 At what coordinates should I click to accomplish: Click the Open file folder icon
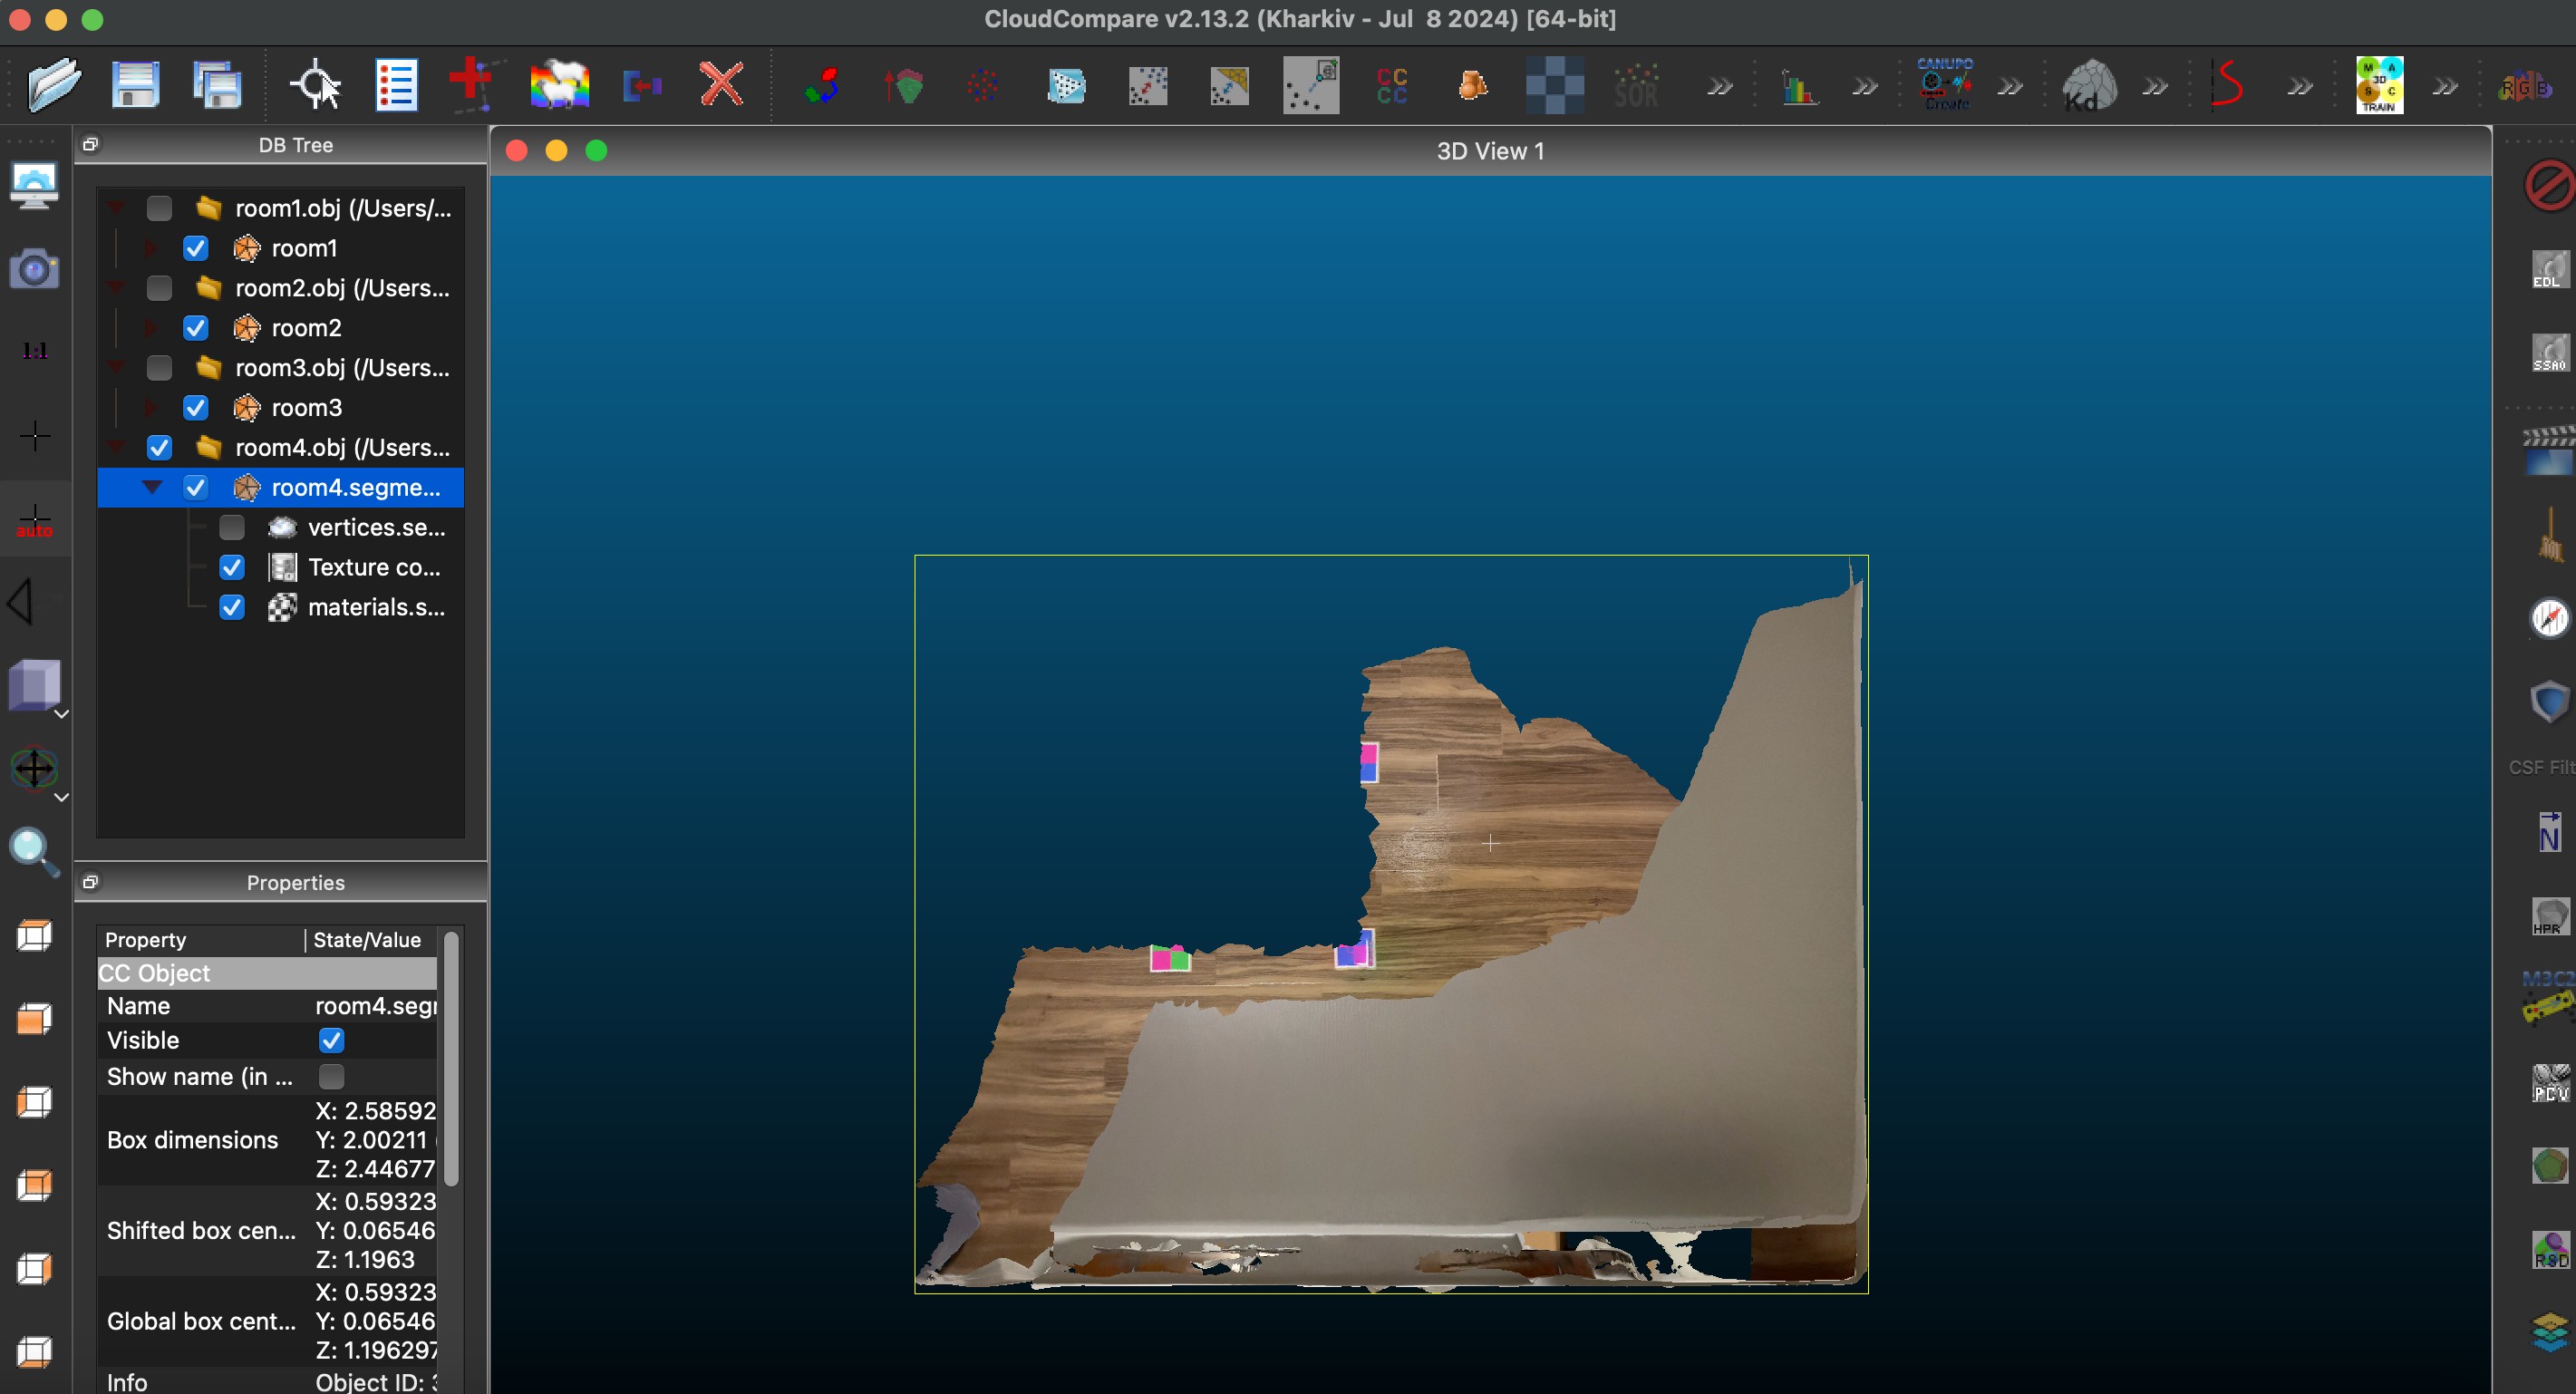coord(53,85)
